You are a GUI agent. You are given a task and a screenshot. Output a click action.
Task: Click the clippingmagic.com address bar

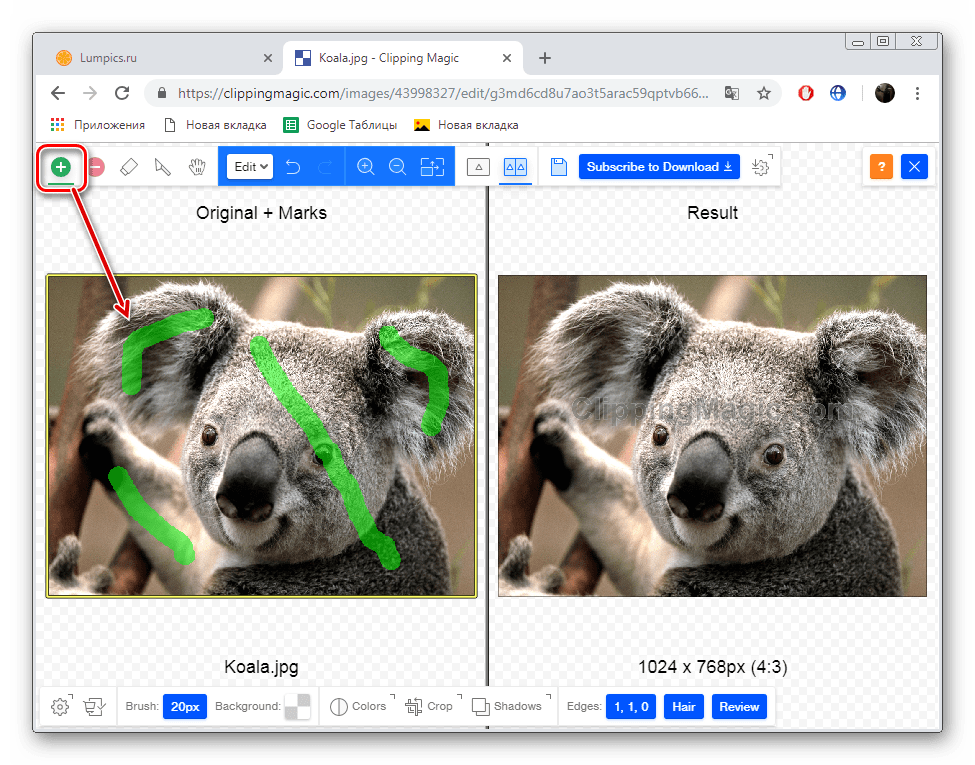(443, 93)
